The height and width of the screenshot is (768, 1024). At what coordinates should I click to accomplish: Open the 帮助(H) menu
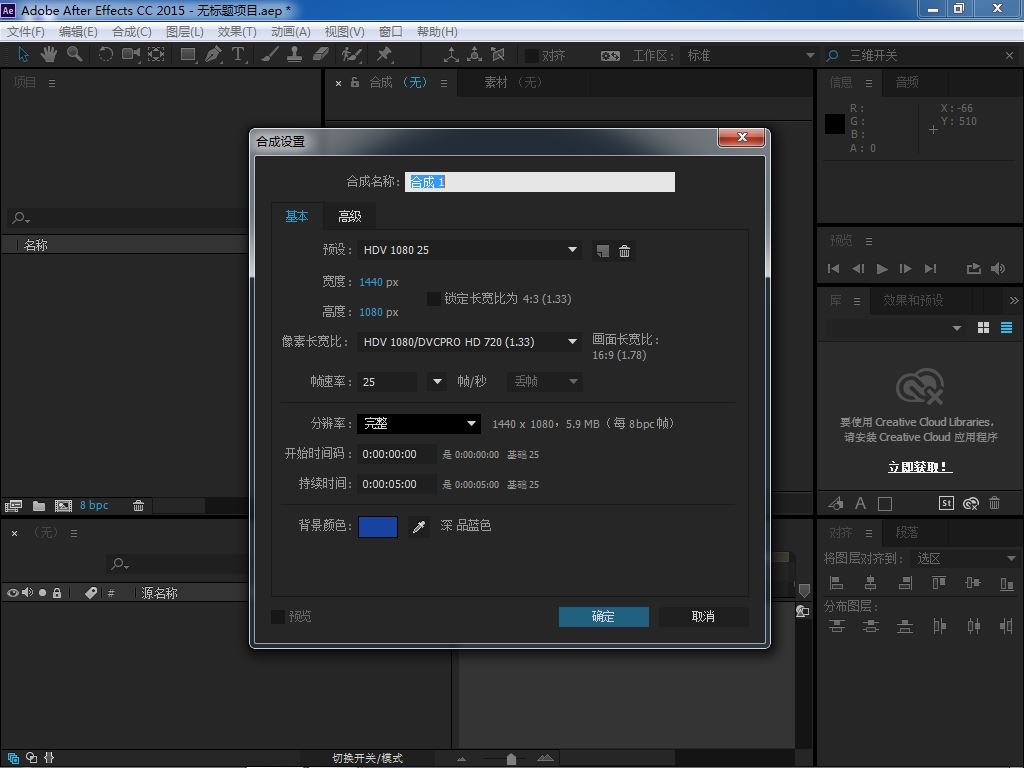coord(437,31)
